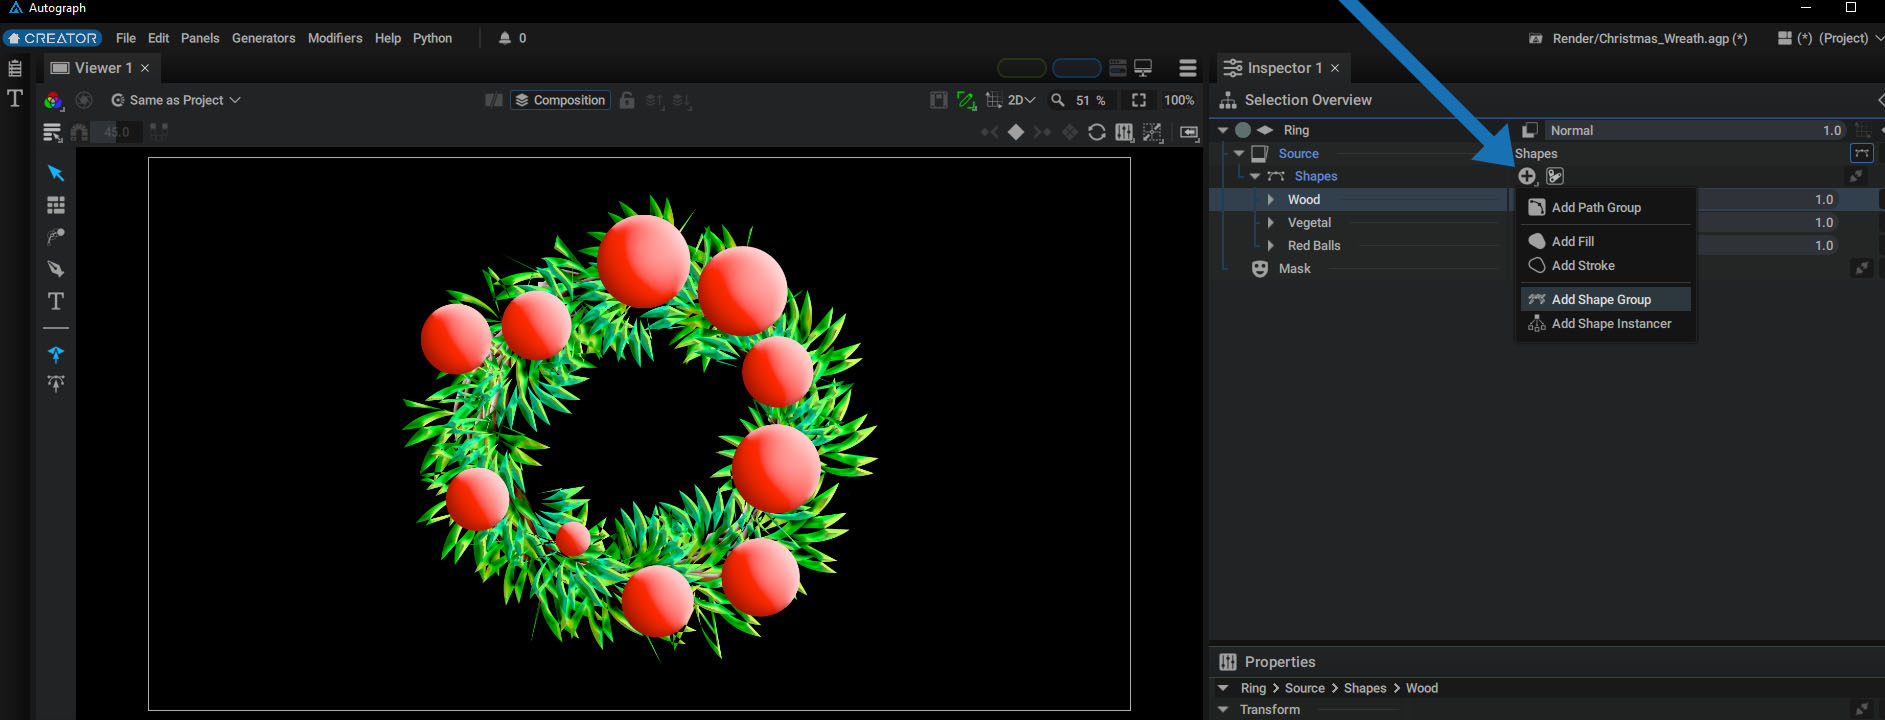
Task: Click the CREATOR workspace button
Action: pos(52,38)
